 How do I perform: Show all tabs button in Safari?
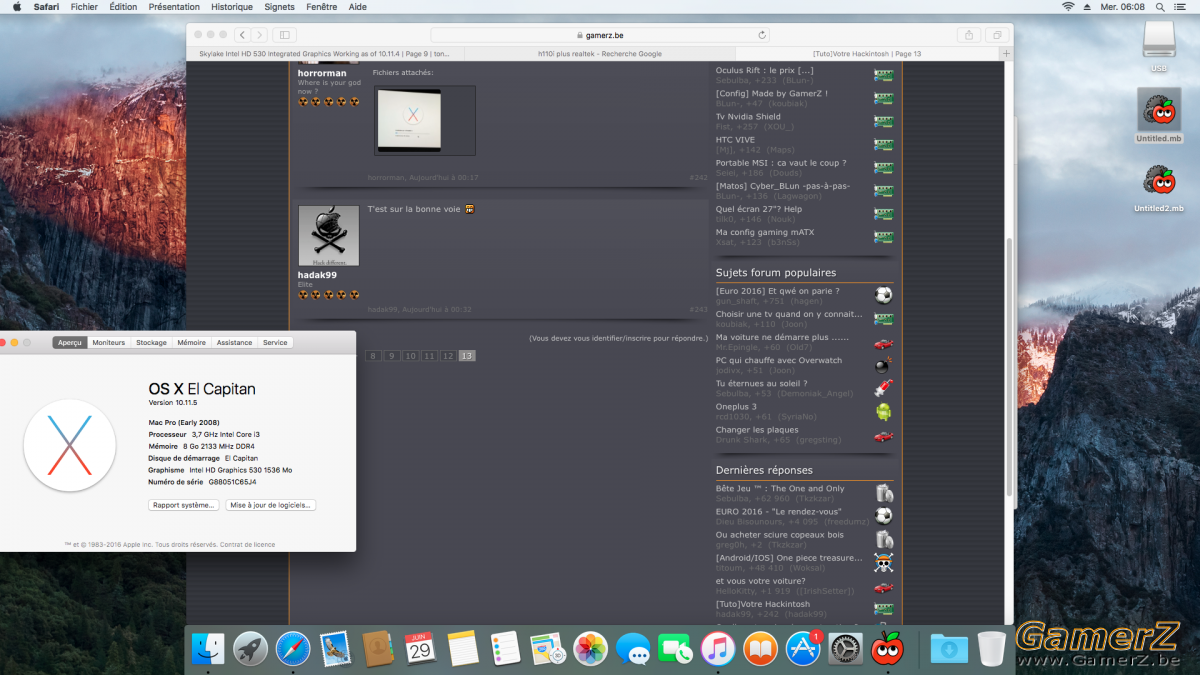(x=996, y=35)
